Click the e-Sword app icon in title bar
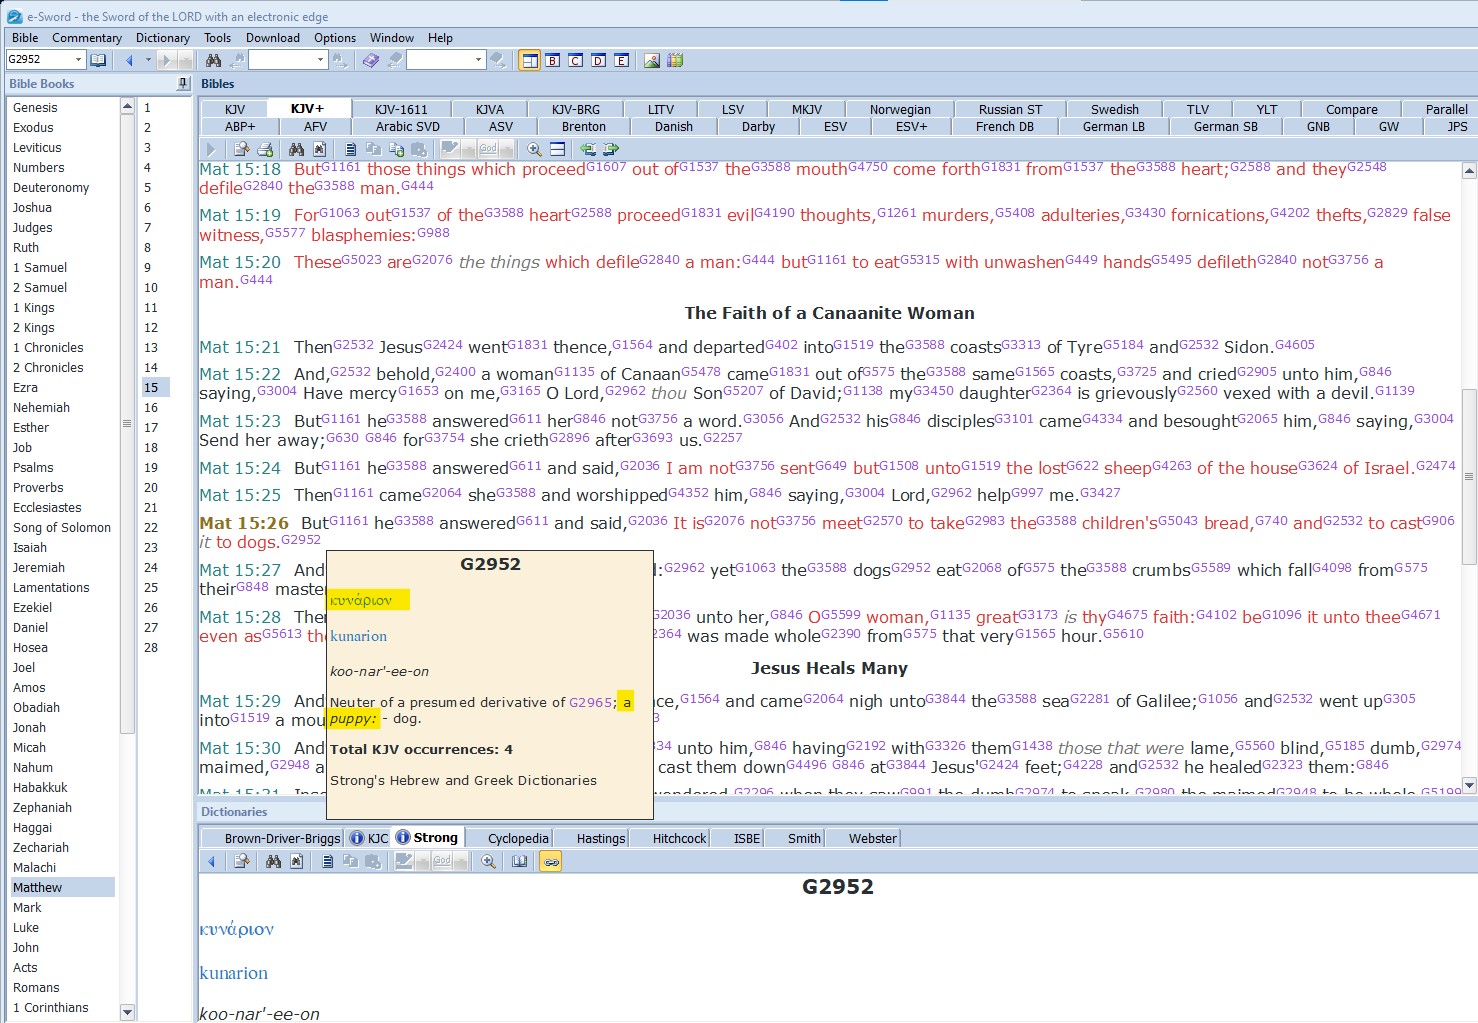Viewport: 1478px width, 1023px height. 14,16
